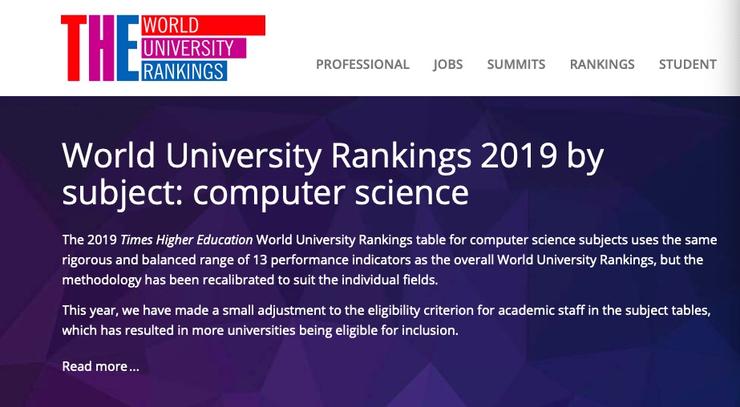Go to the JOBS section
The image size is (740, 407).
(x=448, y=64)
